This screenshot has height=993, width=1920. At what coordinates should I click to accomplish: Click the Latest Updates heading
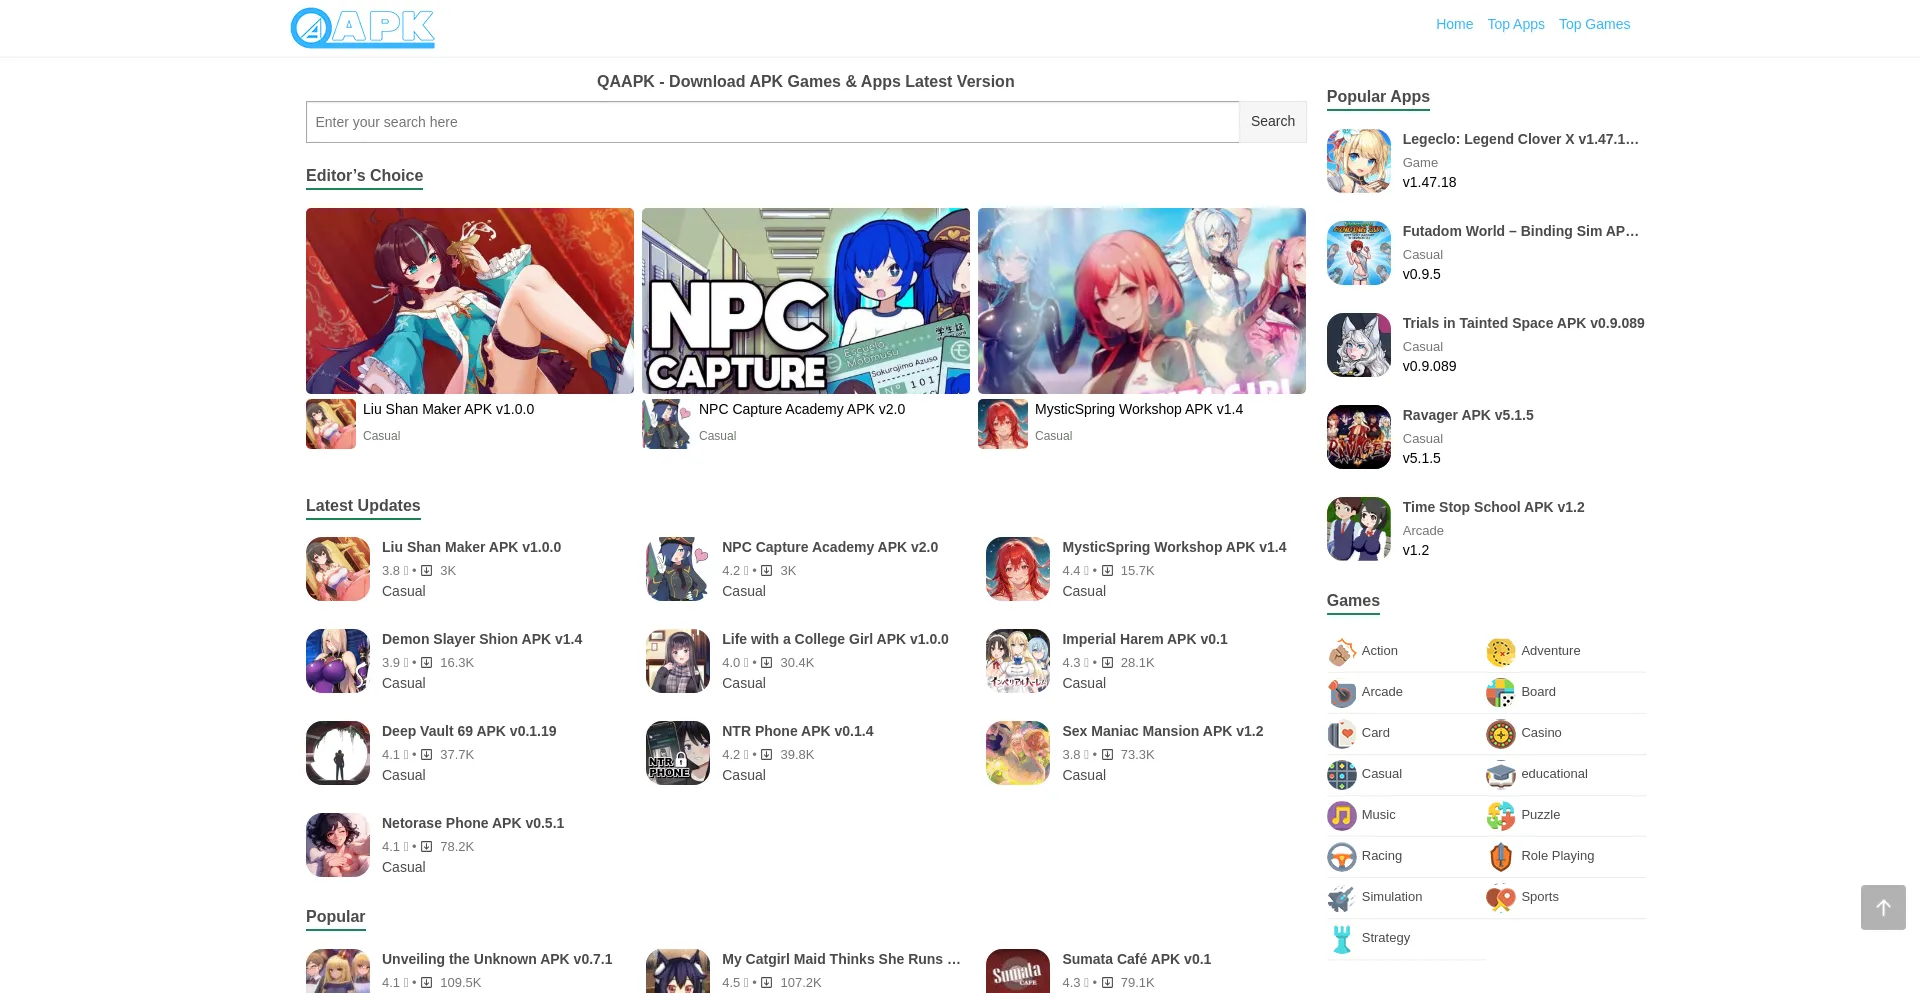(363, 505)
